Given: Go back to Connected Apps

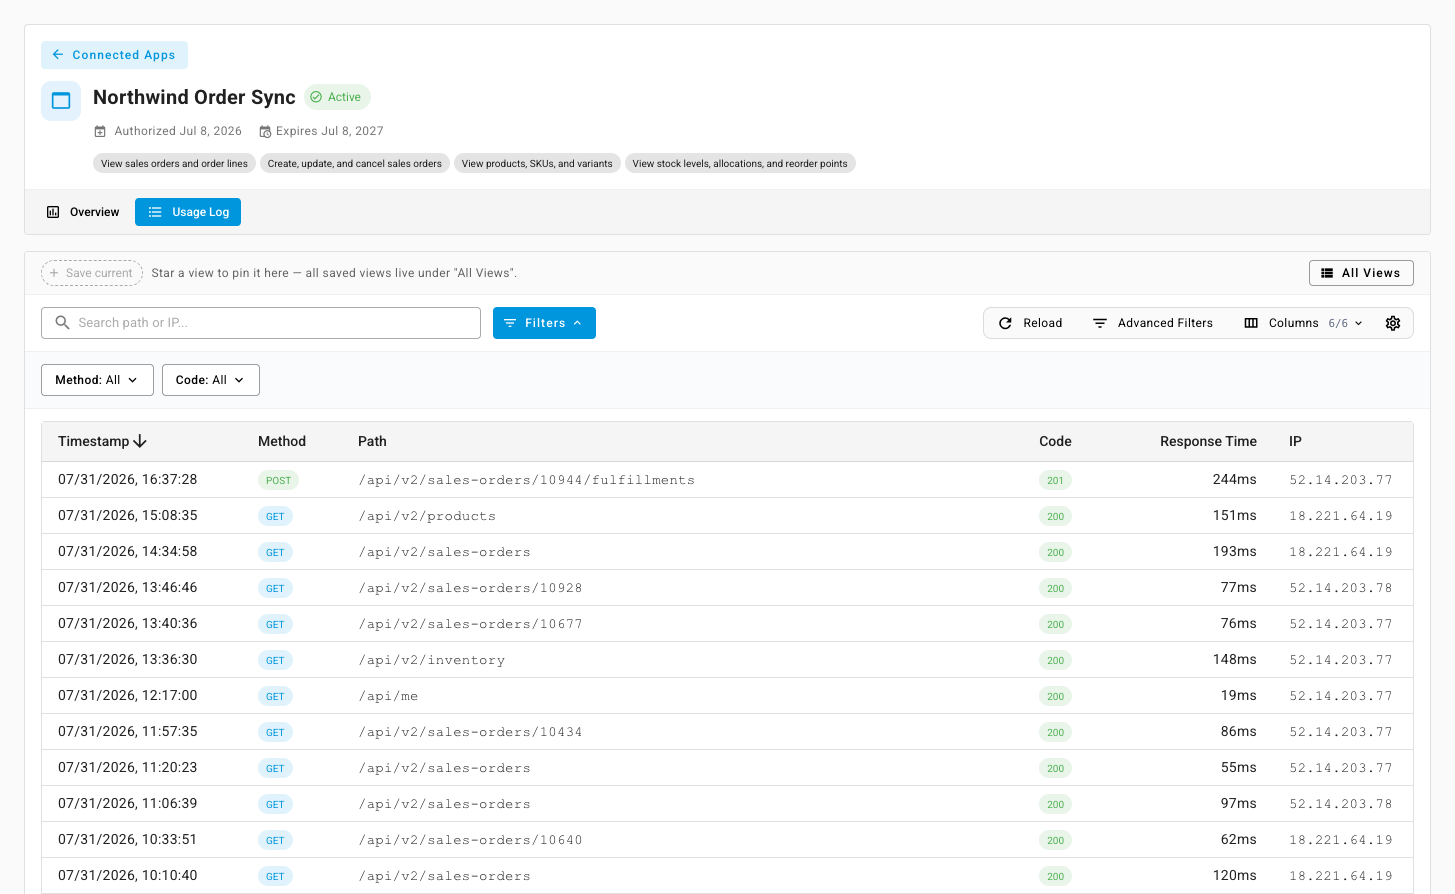Looking at the screenshot, I should [114, 55].
